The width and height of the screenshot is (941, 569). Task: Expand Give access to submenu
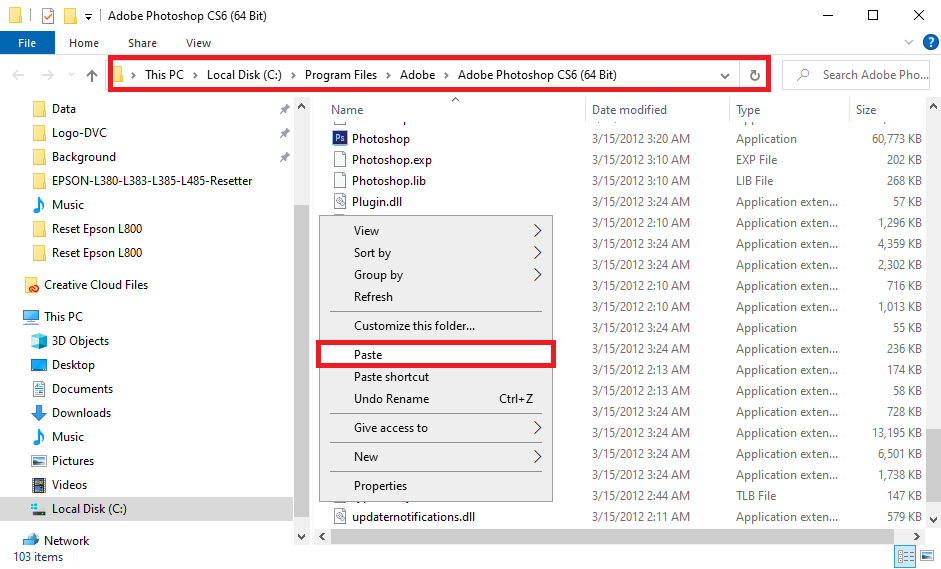tap(537, 427)
